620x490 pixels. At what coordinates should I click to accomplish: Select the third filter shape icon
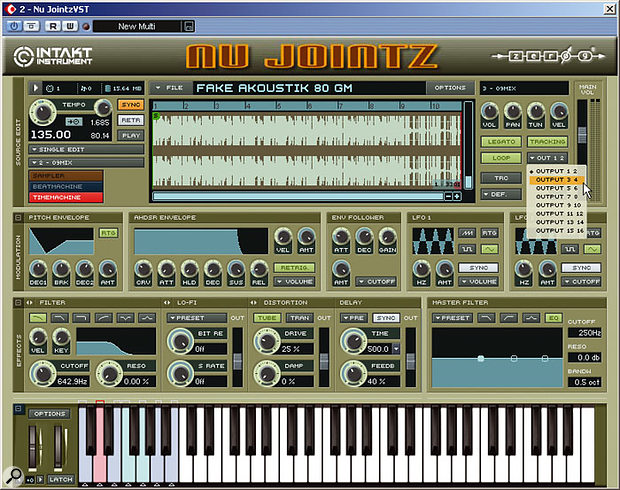tap(81, 318)
